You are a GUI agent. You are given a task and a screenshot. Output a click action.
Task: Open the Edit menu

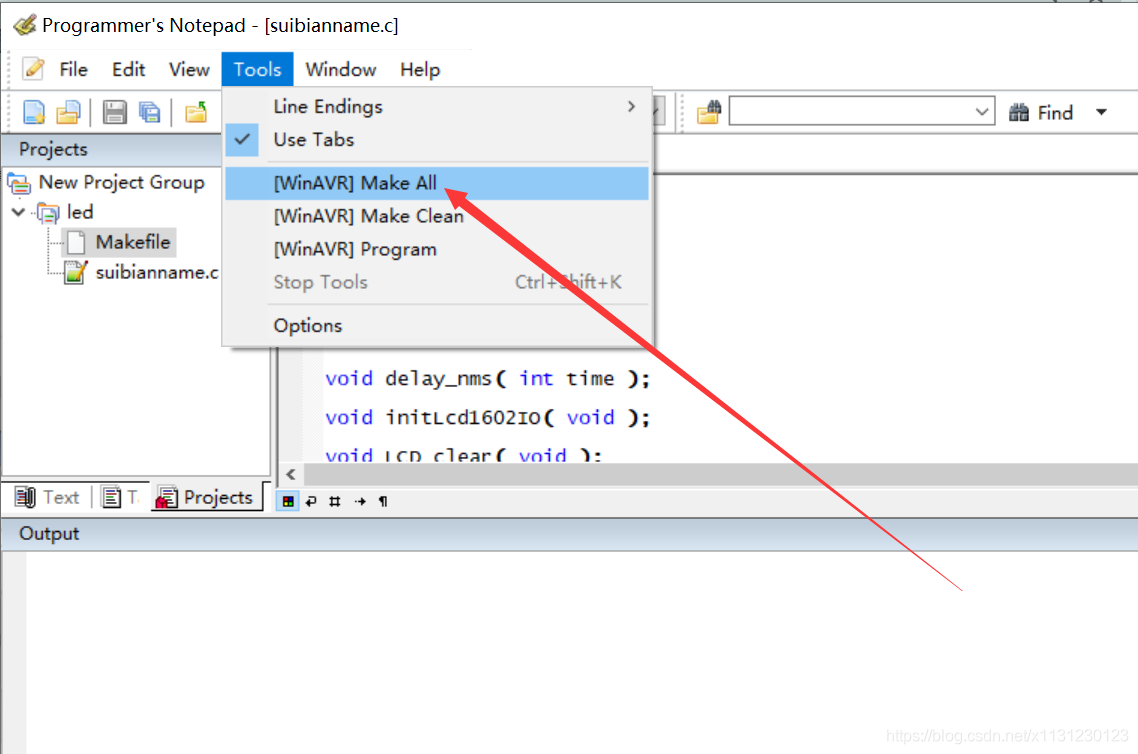(x=128, y=70)
